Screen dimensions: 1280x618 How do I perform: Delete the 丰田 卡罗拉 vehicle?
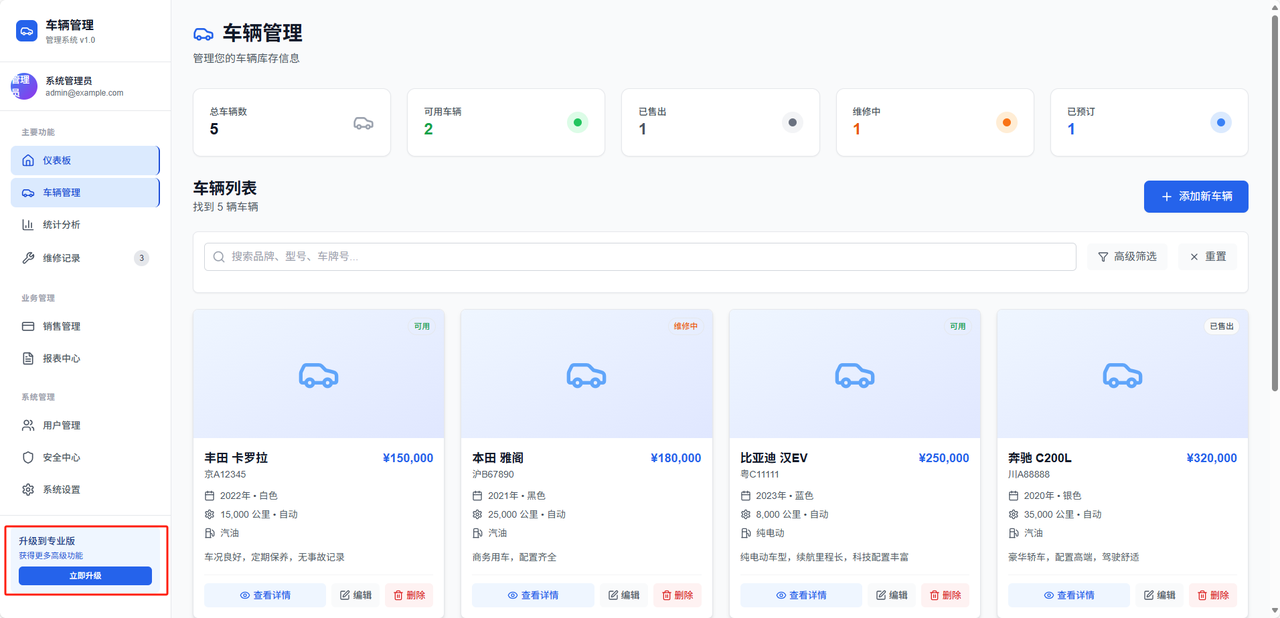pos(409,595)
